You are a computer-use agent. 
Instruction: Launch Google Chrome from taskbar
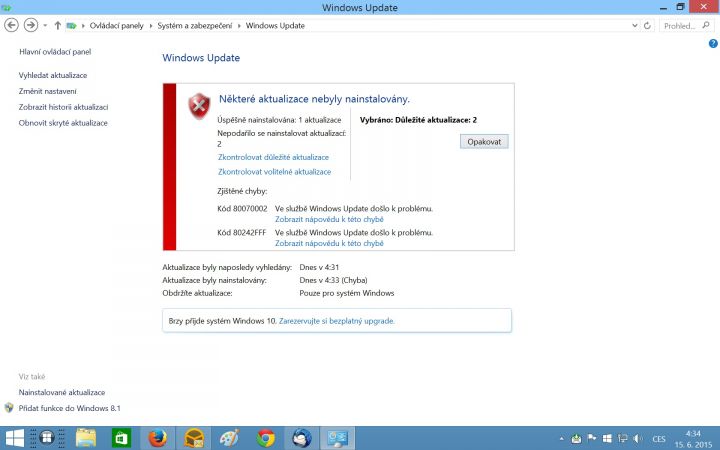(266, 438)
